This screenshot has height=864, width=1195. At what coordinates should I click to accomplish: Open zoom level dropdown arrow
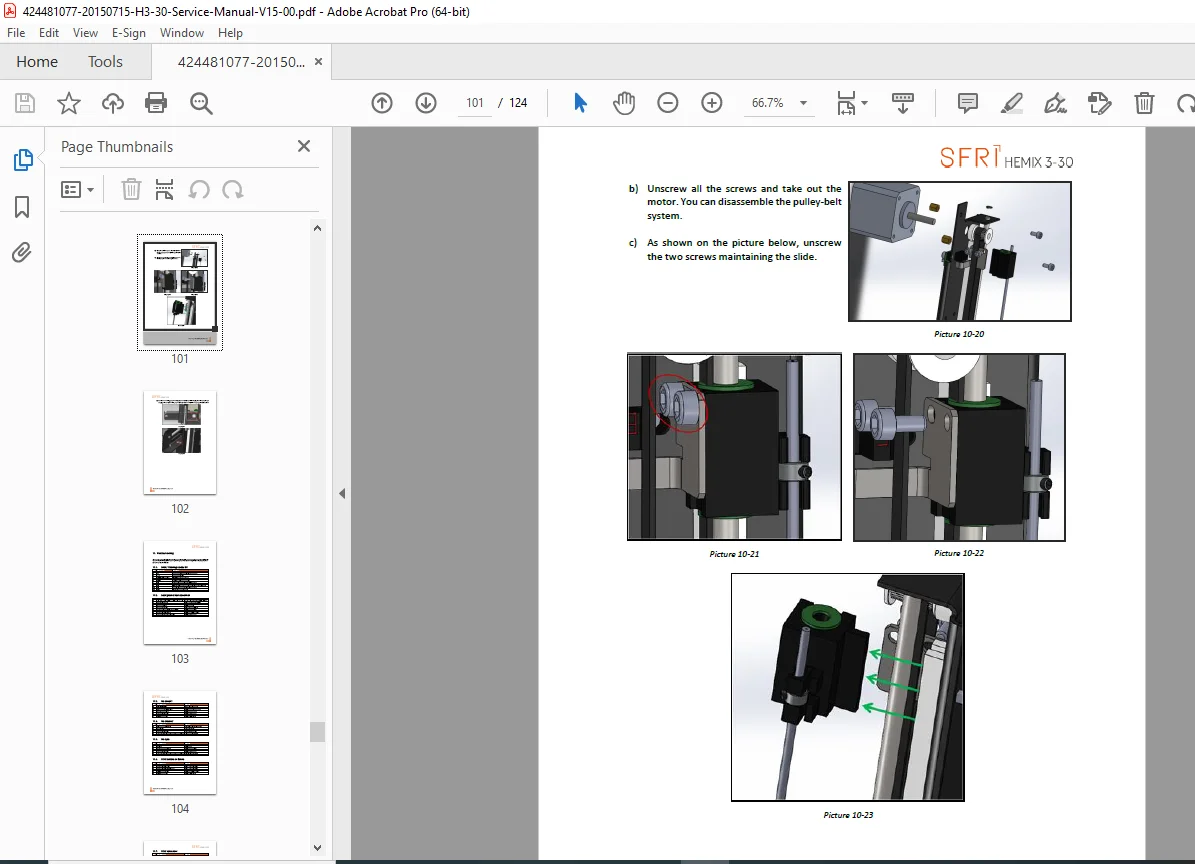coord(803,103)
